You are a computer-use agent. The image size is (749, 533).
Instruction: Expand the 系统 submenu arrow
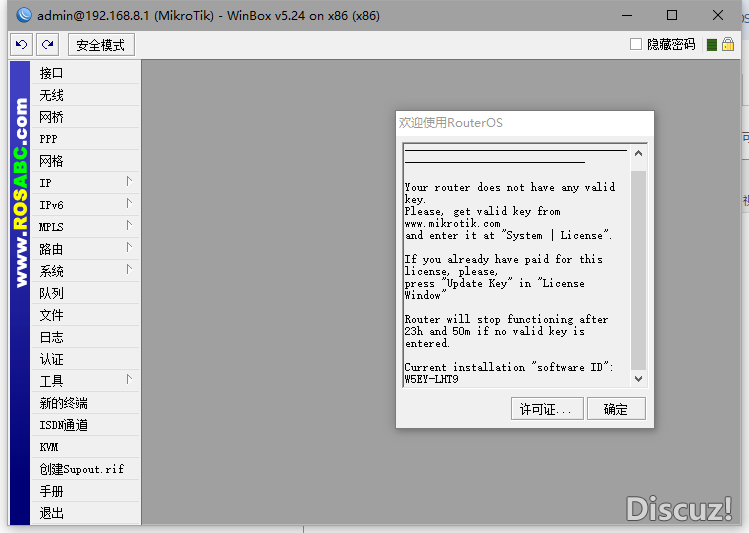129,269
